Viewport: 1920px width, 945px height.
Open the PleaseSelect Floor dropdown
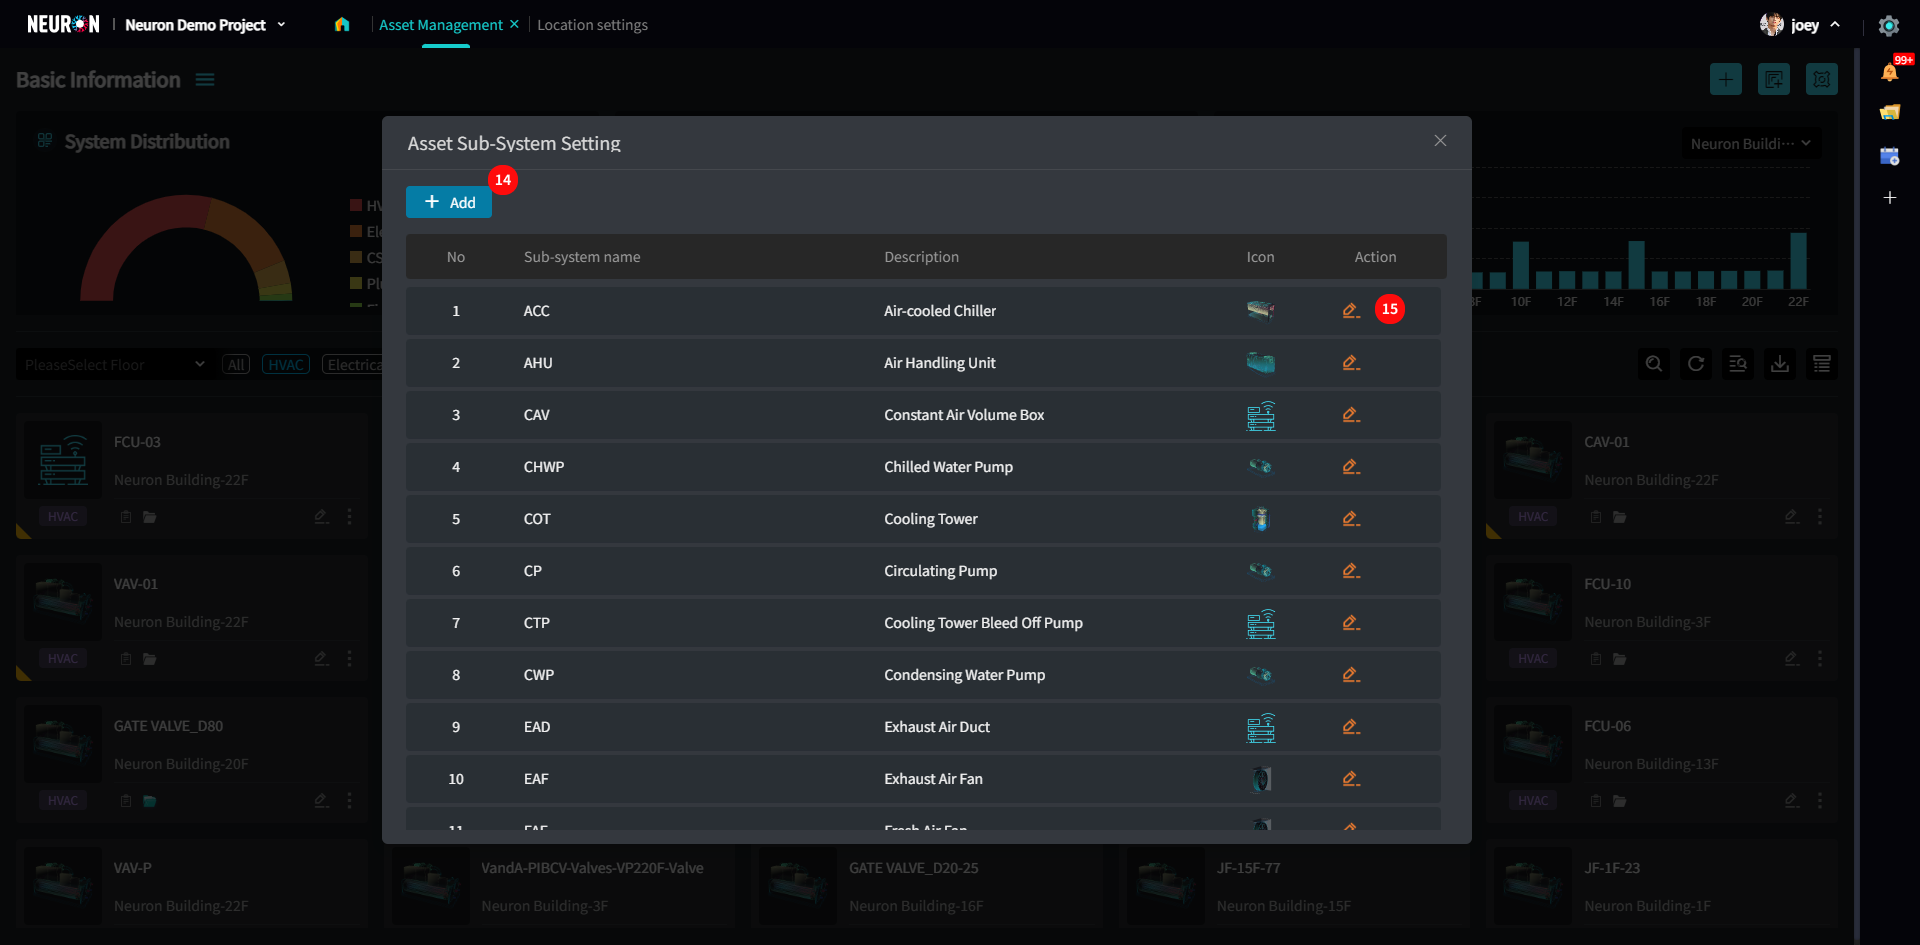click(113, 365)
